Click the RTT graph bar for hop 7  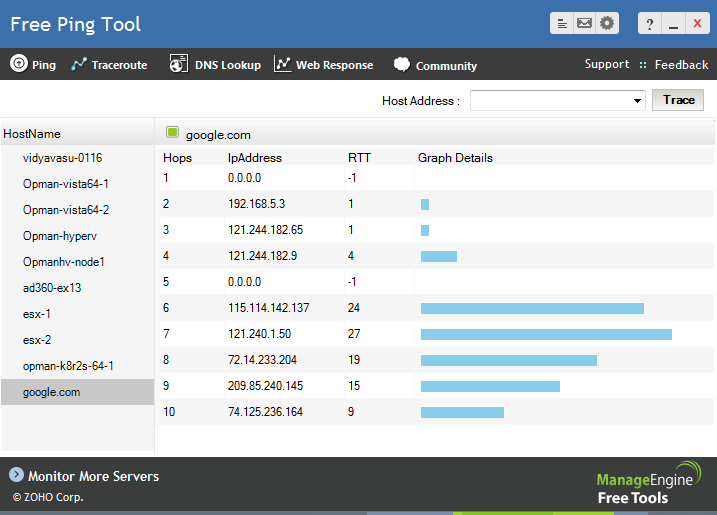546,334
